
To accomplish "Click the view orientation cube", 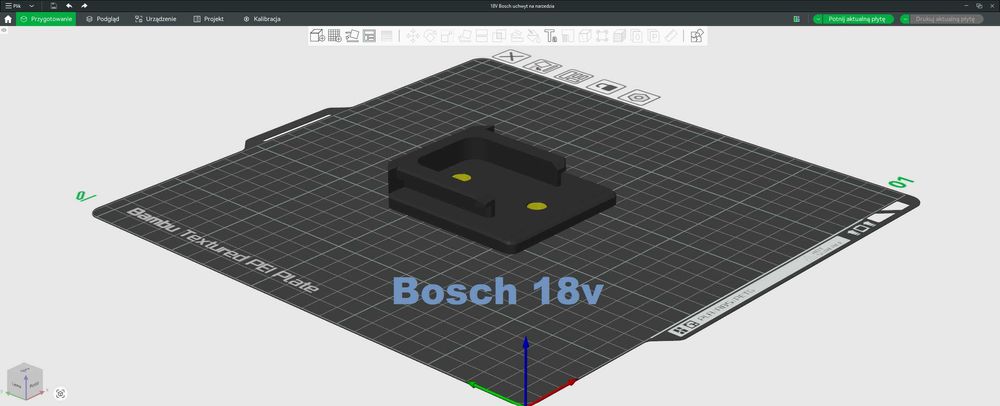I will point(25,381).
